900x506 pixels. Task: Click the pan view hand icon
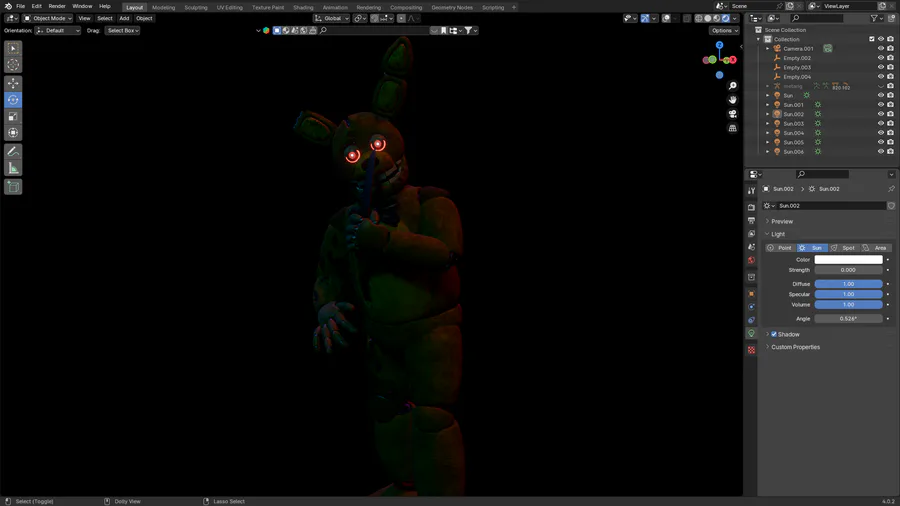[732, 100]
